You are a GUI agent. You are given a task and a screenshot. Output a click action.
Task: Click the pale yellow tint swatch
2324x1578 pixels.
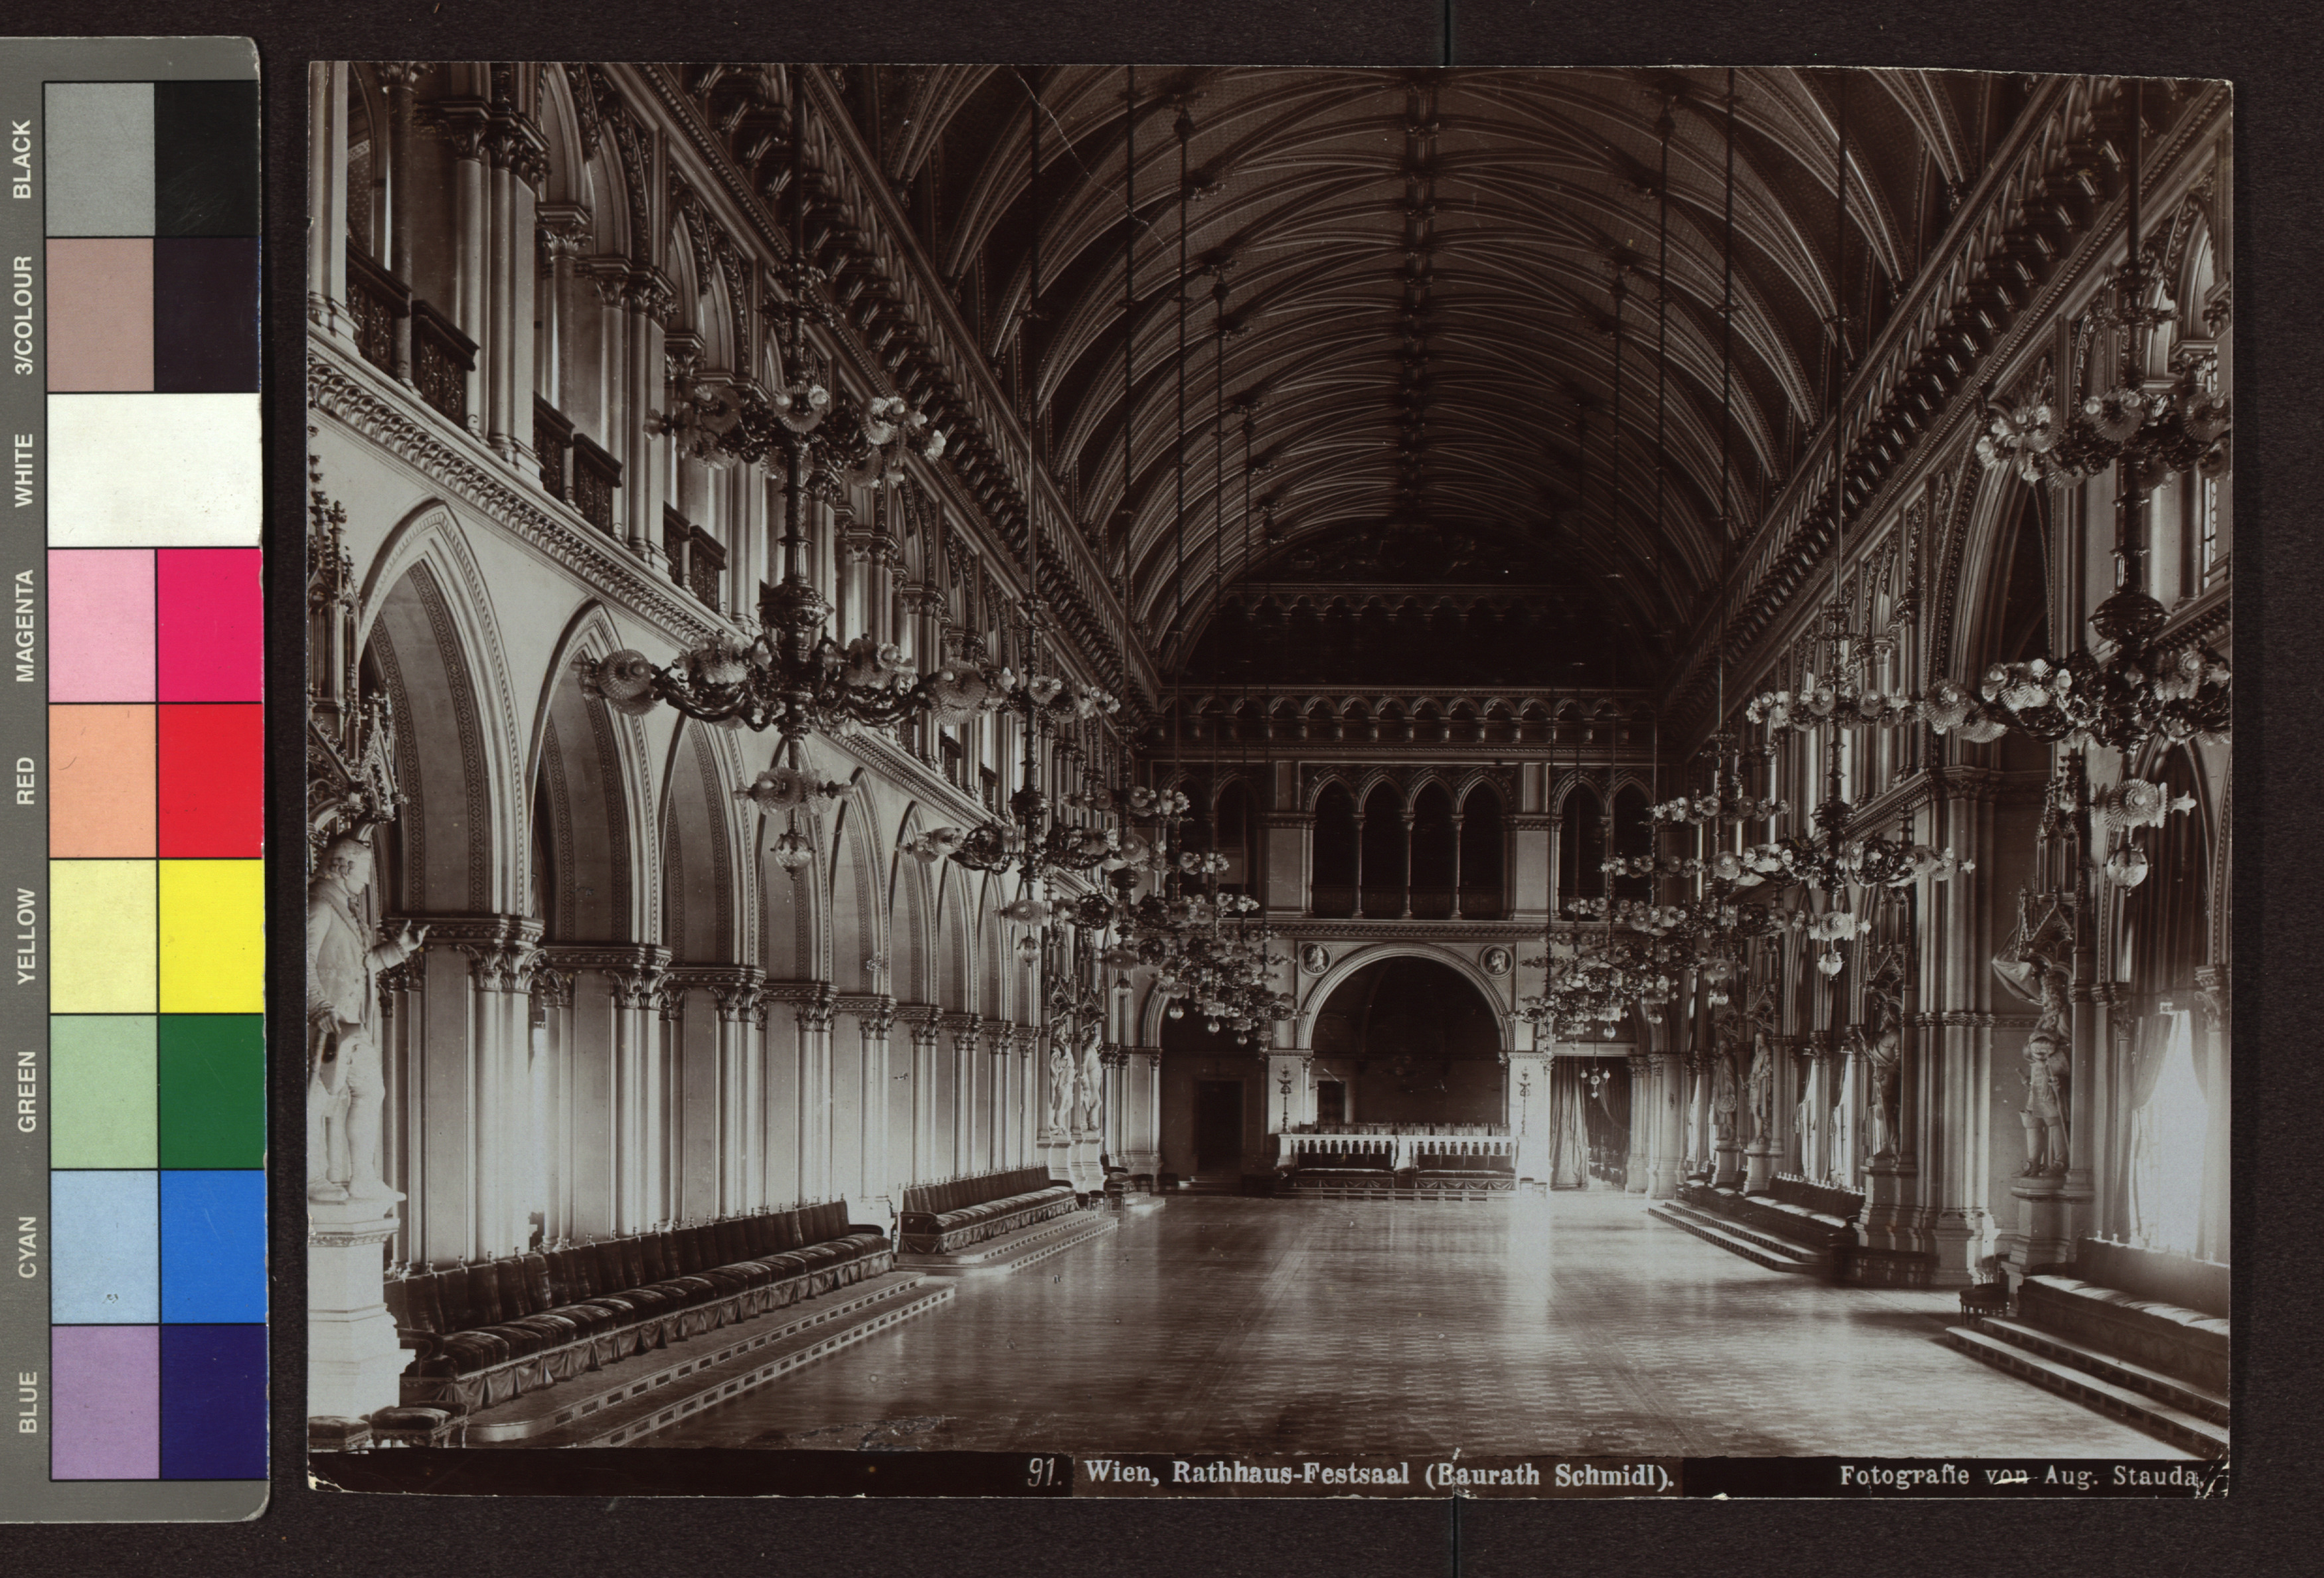(x=103, y=936)
